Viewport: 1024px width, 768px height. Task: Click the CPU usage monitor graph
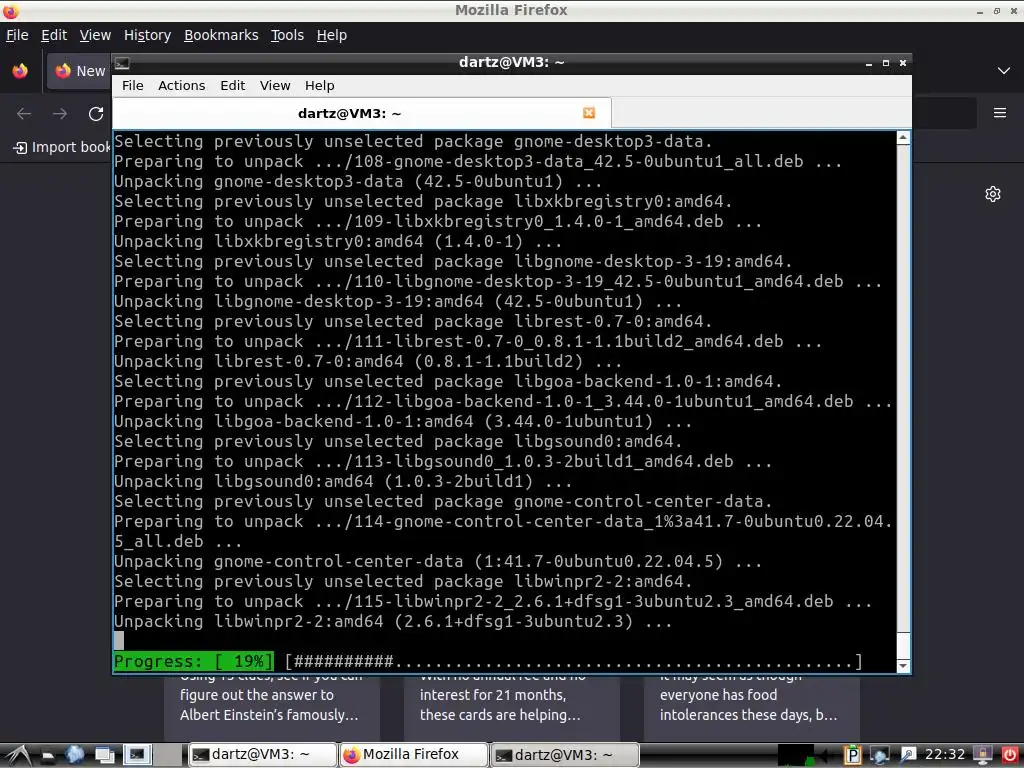tap(795, 755)
